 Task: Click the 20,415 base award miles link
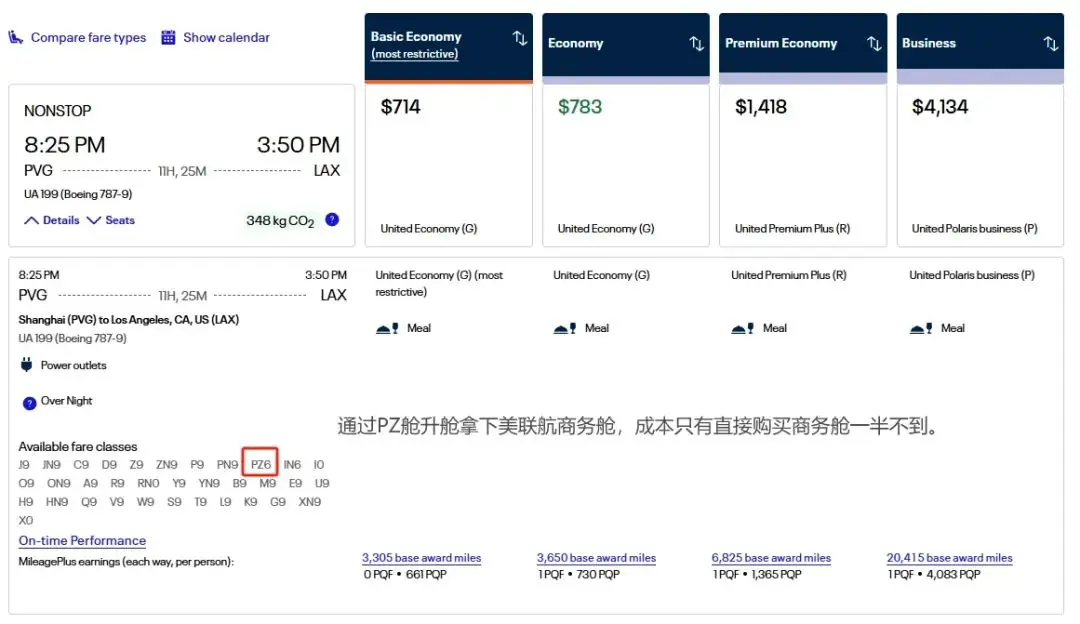click(x=948, y=558)
